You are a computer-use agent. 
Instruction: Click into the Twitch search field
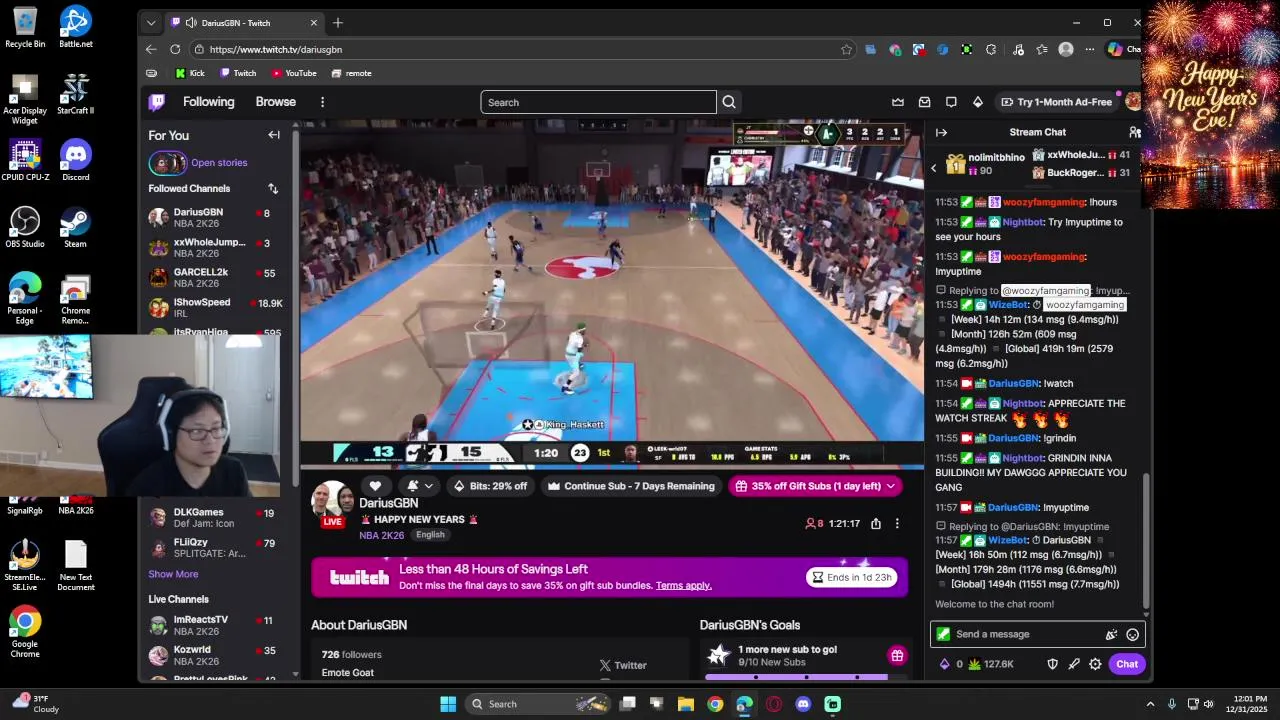coord(598,102)
